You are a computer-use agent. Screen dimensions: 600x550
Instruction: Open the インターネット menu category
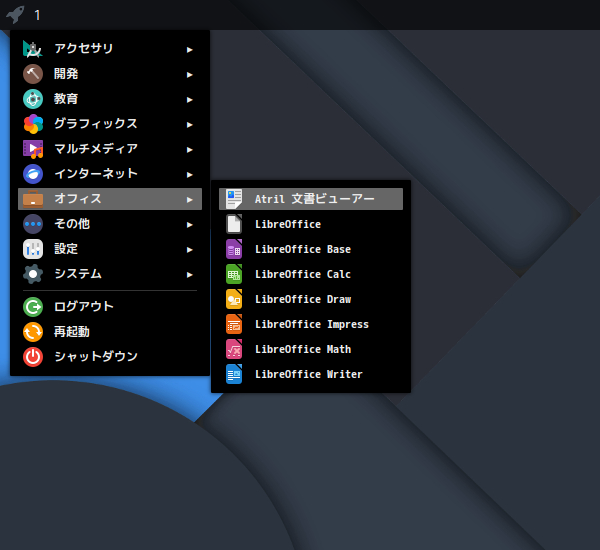110,174
